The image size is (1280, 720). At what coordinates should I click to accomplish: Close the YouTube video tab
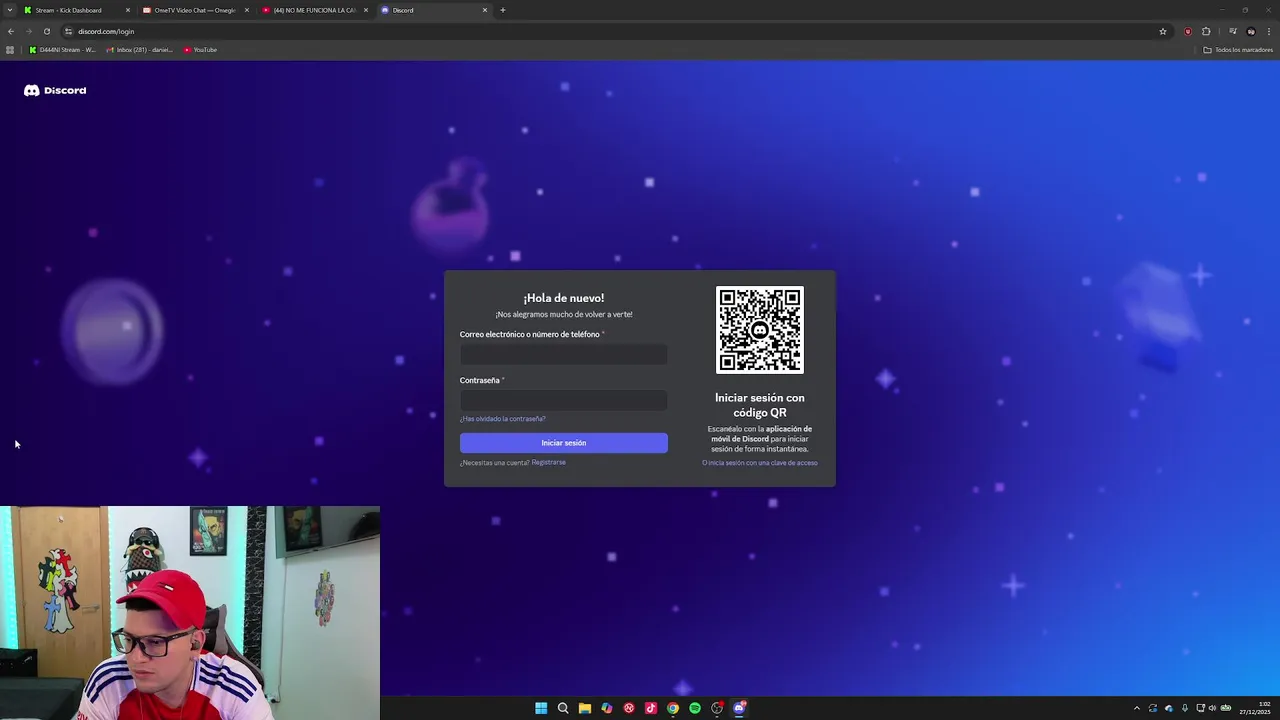[366, 10]
